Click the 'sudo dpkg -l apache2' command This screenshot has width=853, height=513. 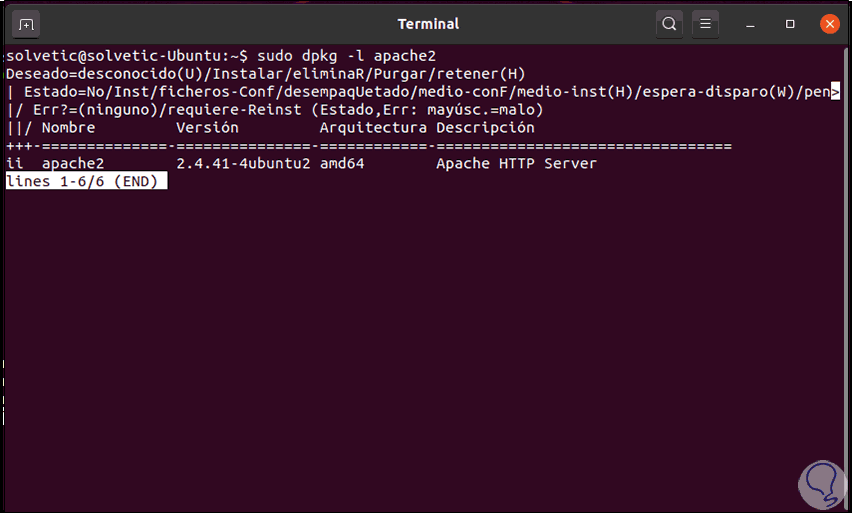[x=347, y=56]
